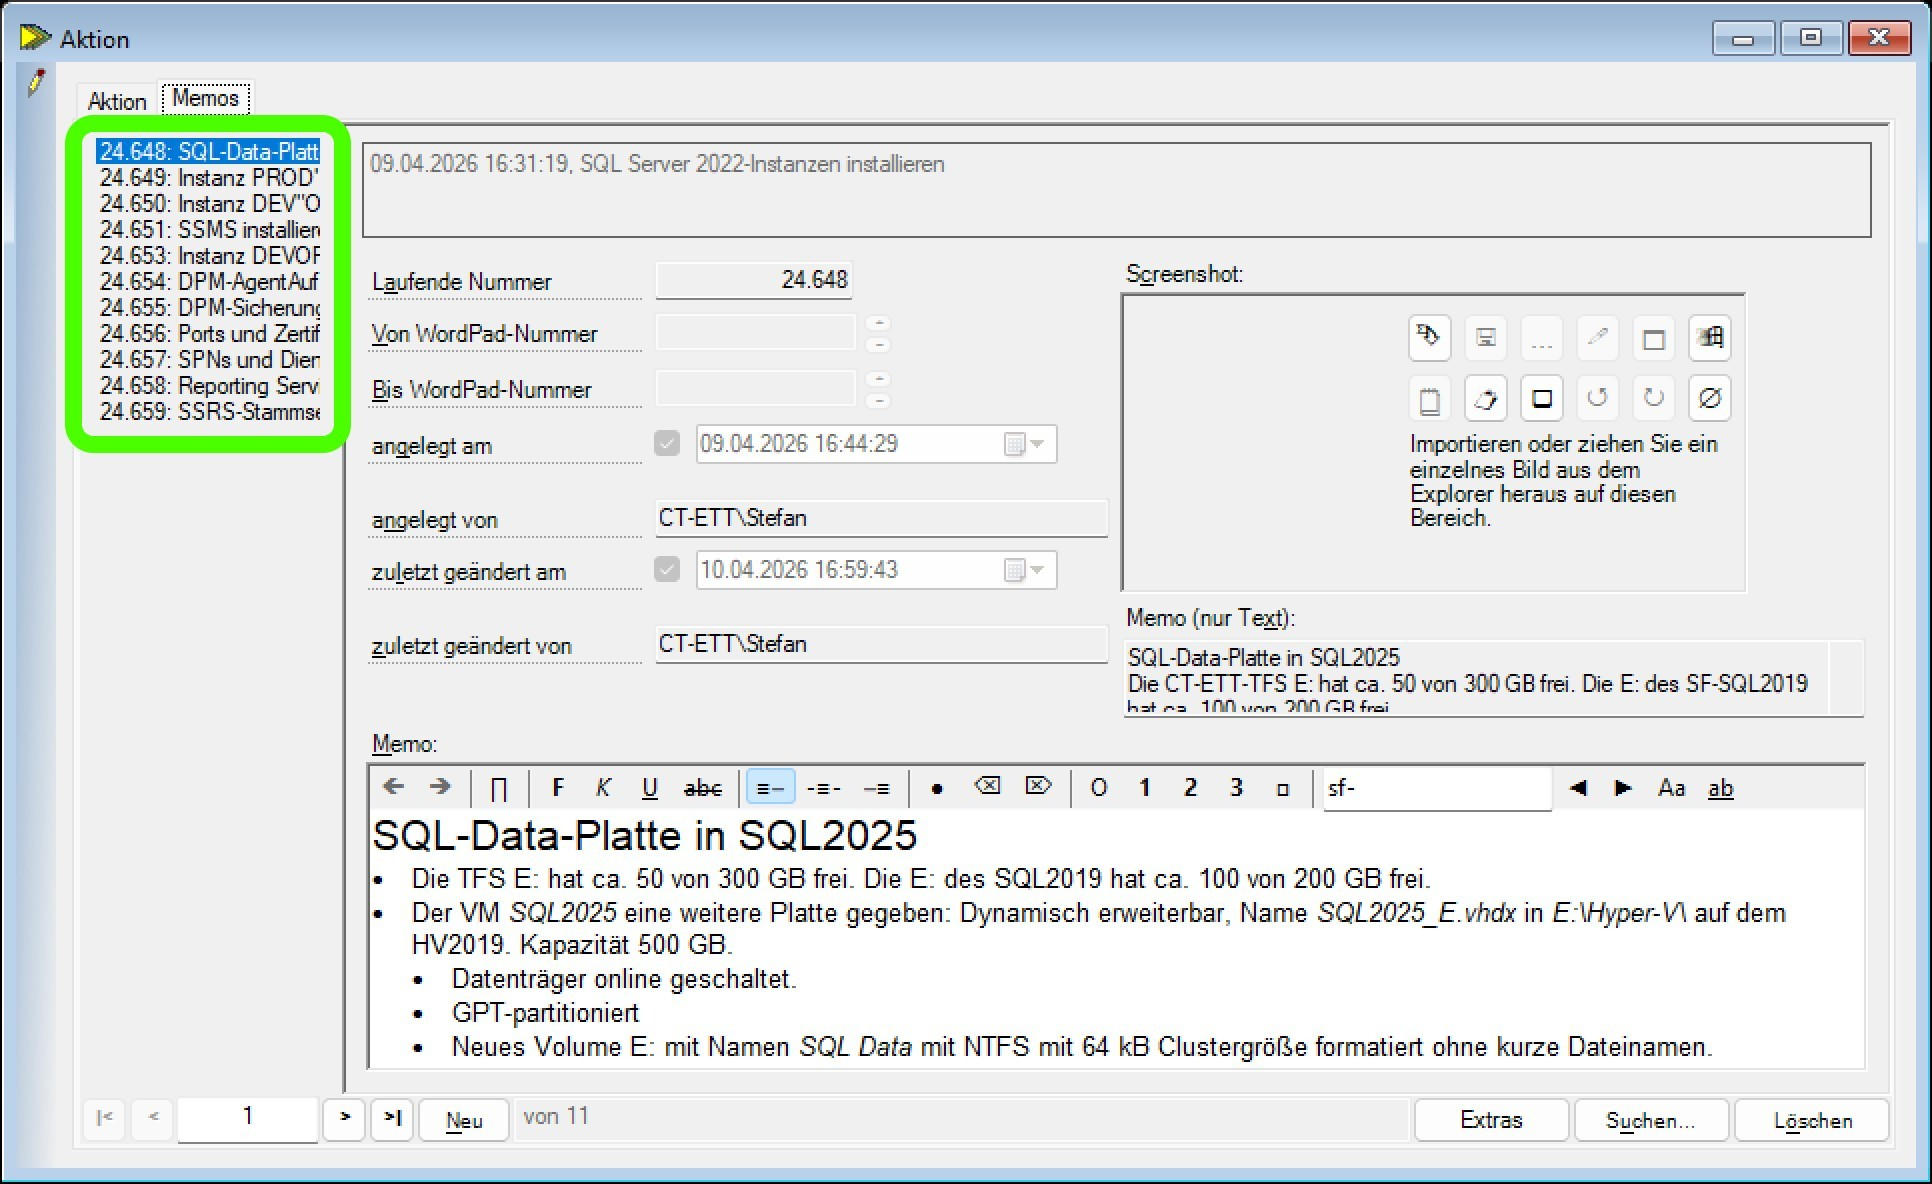Click the underline U formatting button
The height and width of the screenshot is (1184, 1932).
coord(649,788)
